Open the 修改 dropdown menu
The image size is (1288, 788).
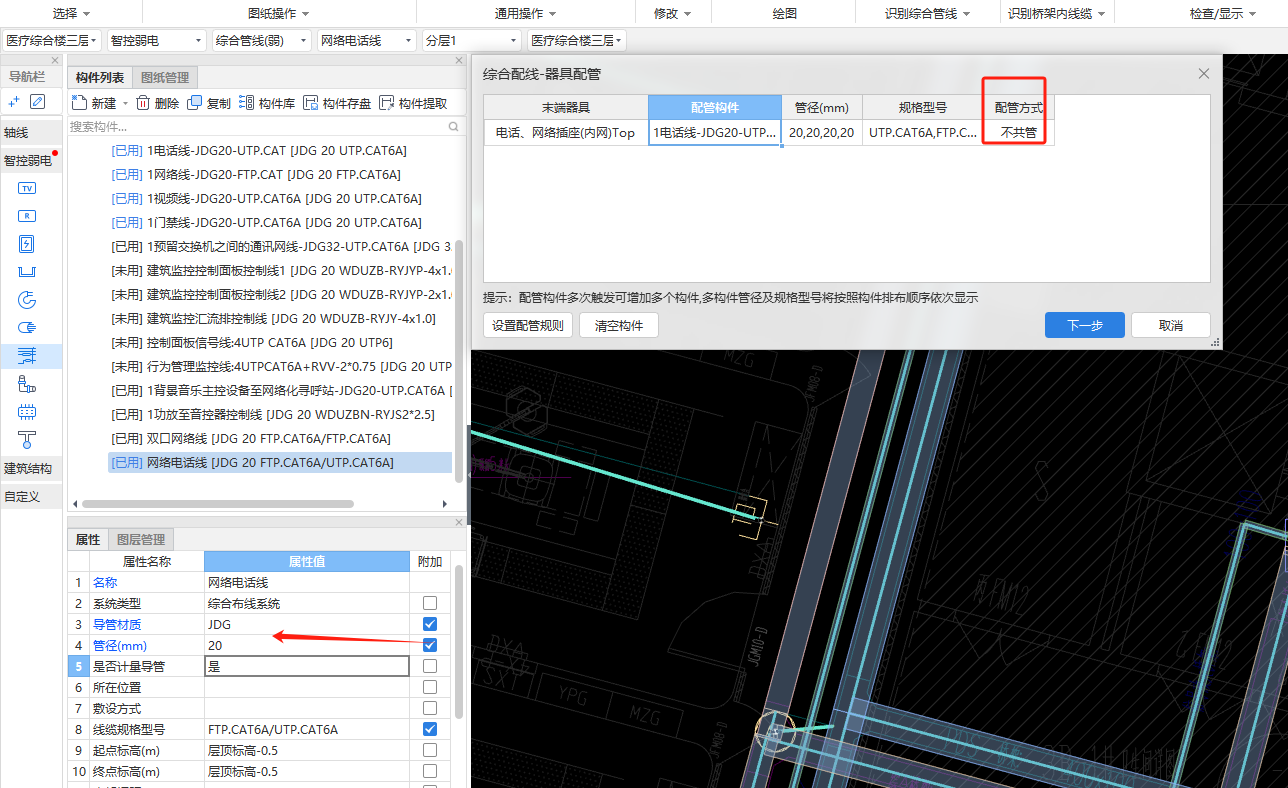coord(672,13)
